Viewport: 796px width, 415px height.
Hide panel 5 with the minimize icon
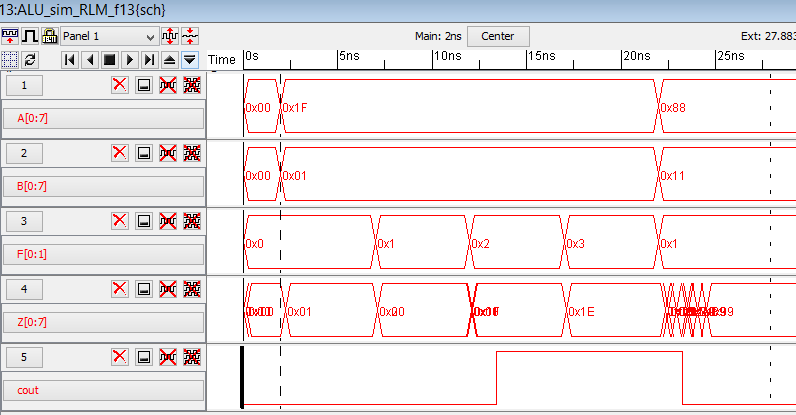point(144,357)
